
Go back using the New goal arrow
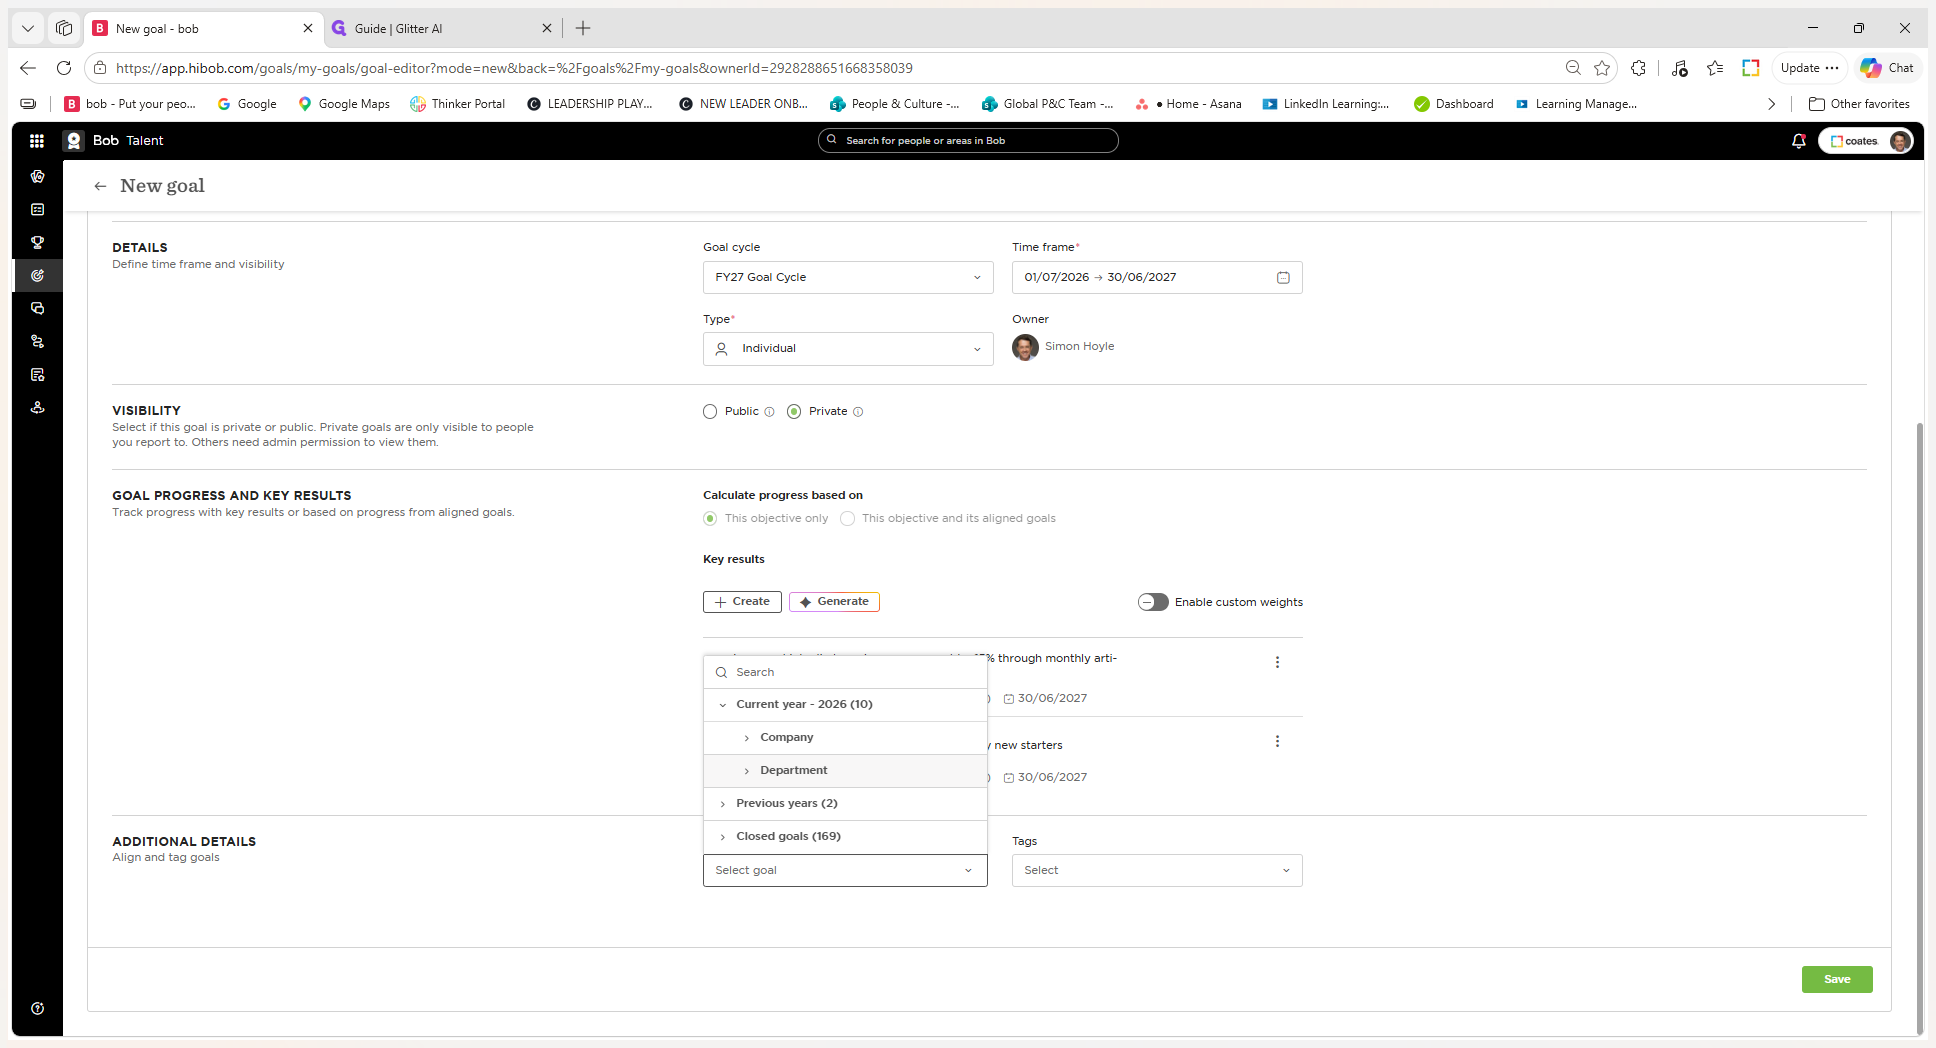pos(100,186)
